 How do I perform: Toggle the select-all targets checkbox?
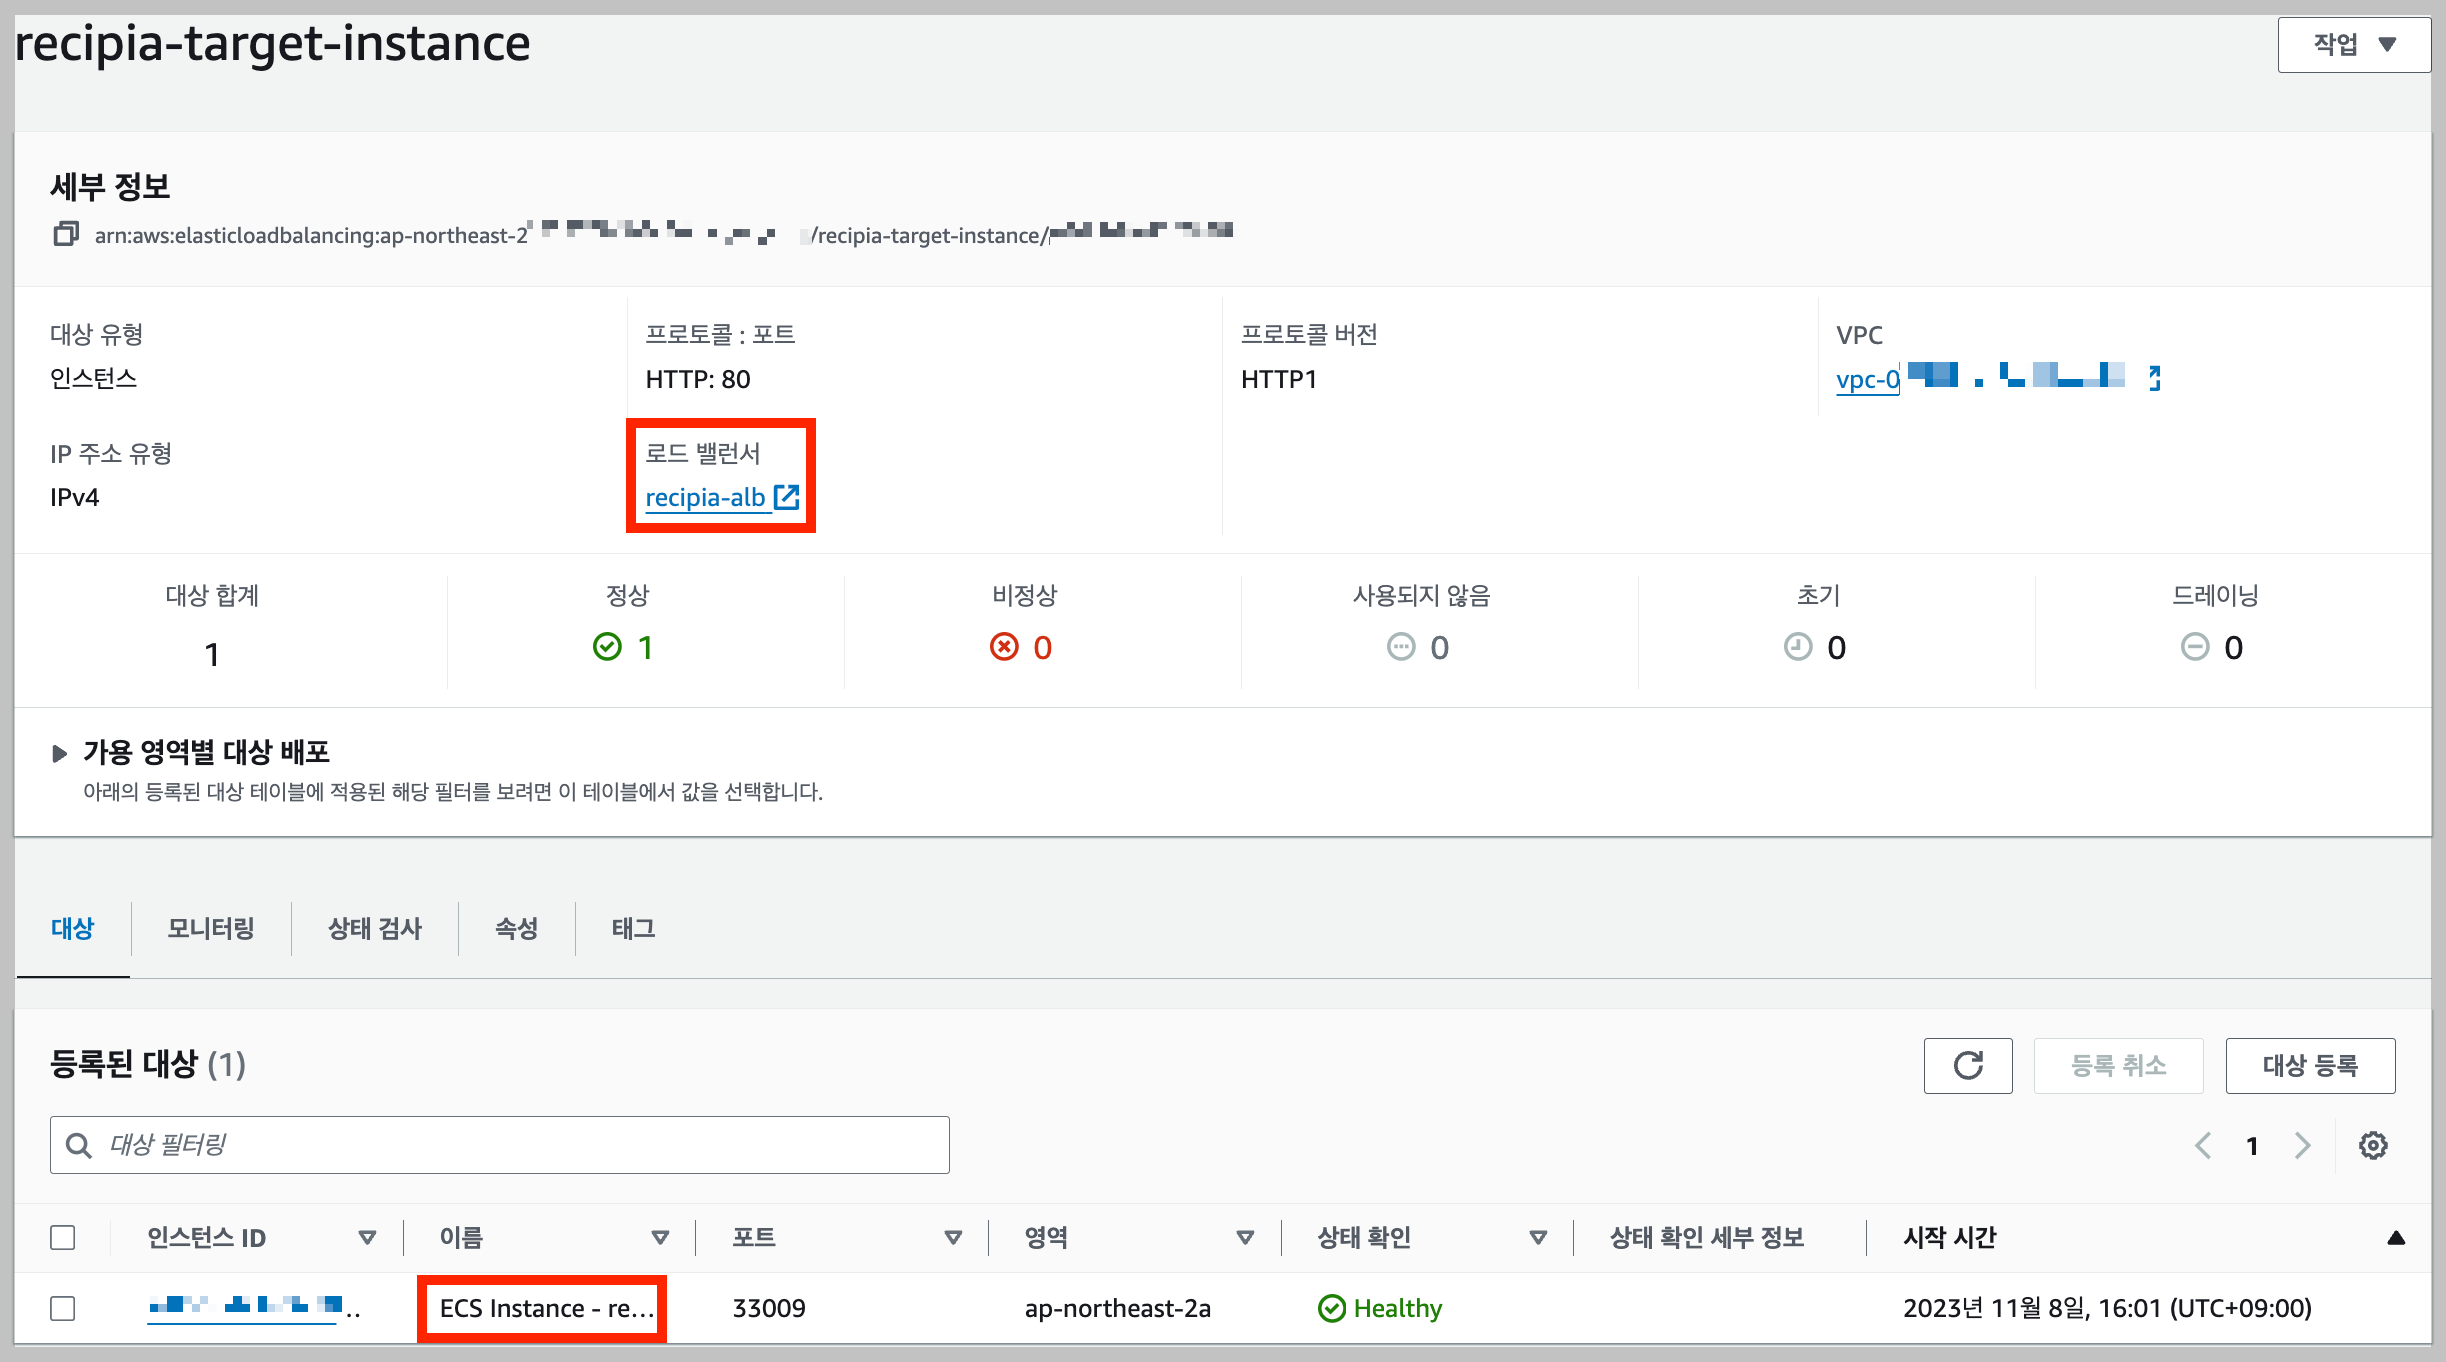click(63, 1238)
